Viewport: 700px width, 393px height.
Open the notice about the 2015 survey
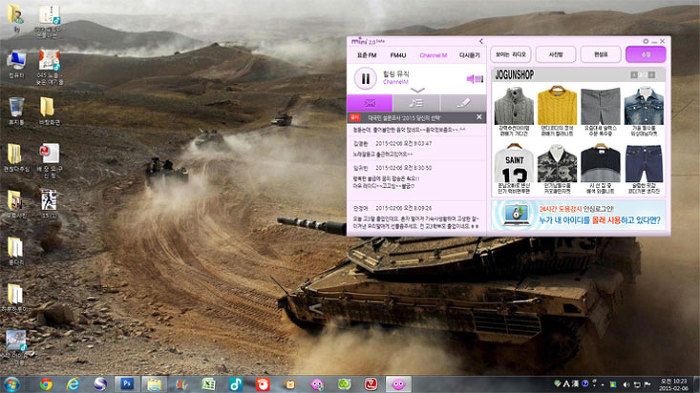[404, 117]
